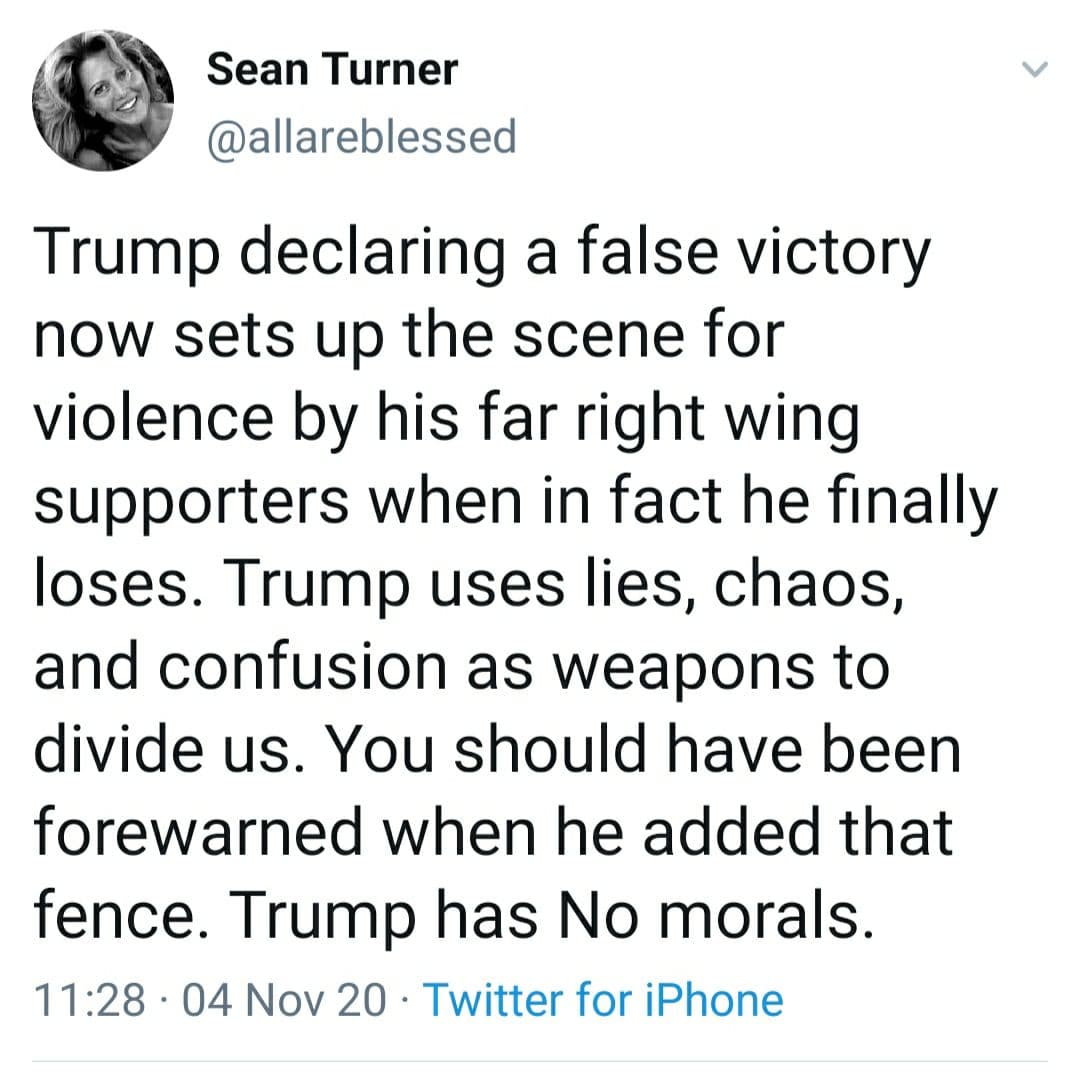The image size is (1080, 1074).
Task: Click the @allareblessed handle
Action: [x=361, y=136]
